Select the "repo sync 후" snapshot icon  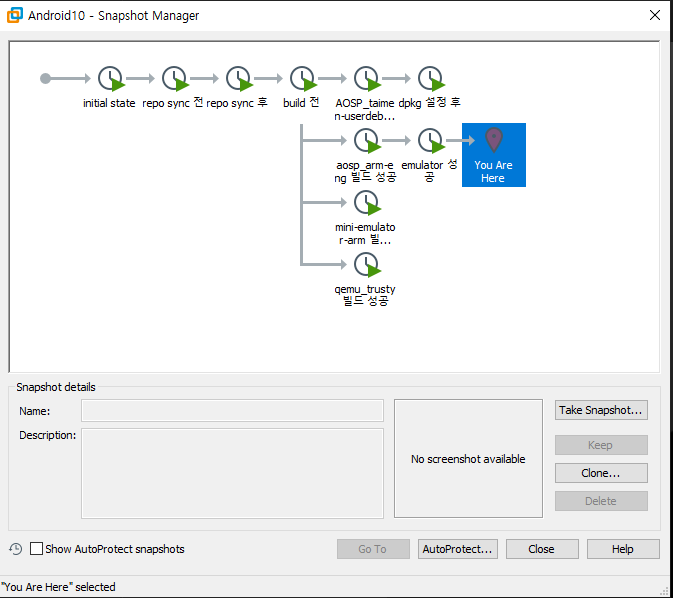[x=239, y=79]
